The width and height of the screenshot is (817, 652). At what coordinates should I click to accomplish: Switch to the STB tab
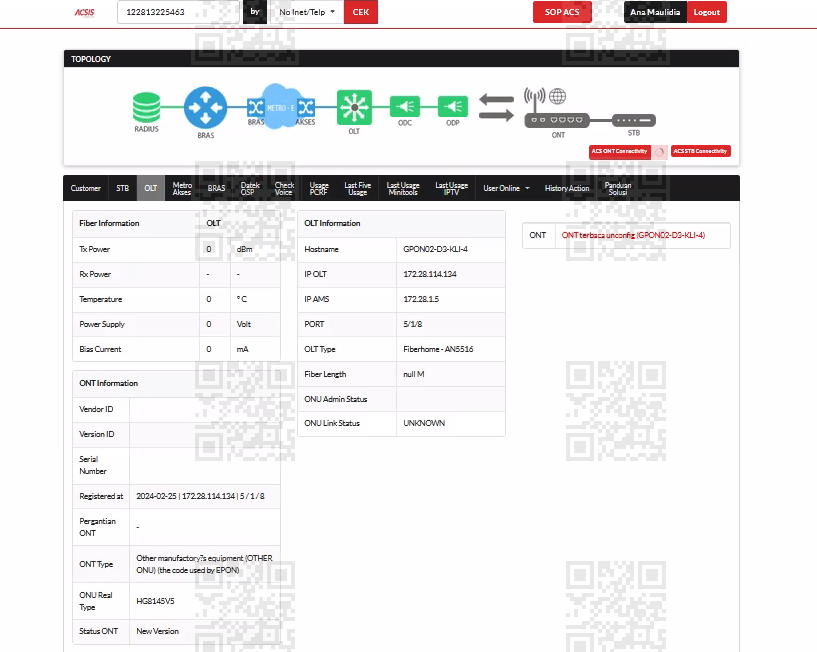pos(122,188)
